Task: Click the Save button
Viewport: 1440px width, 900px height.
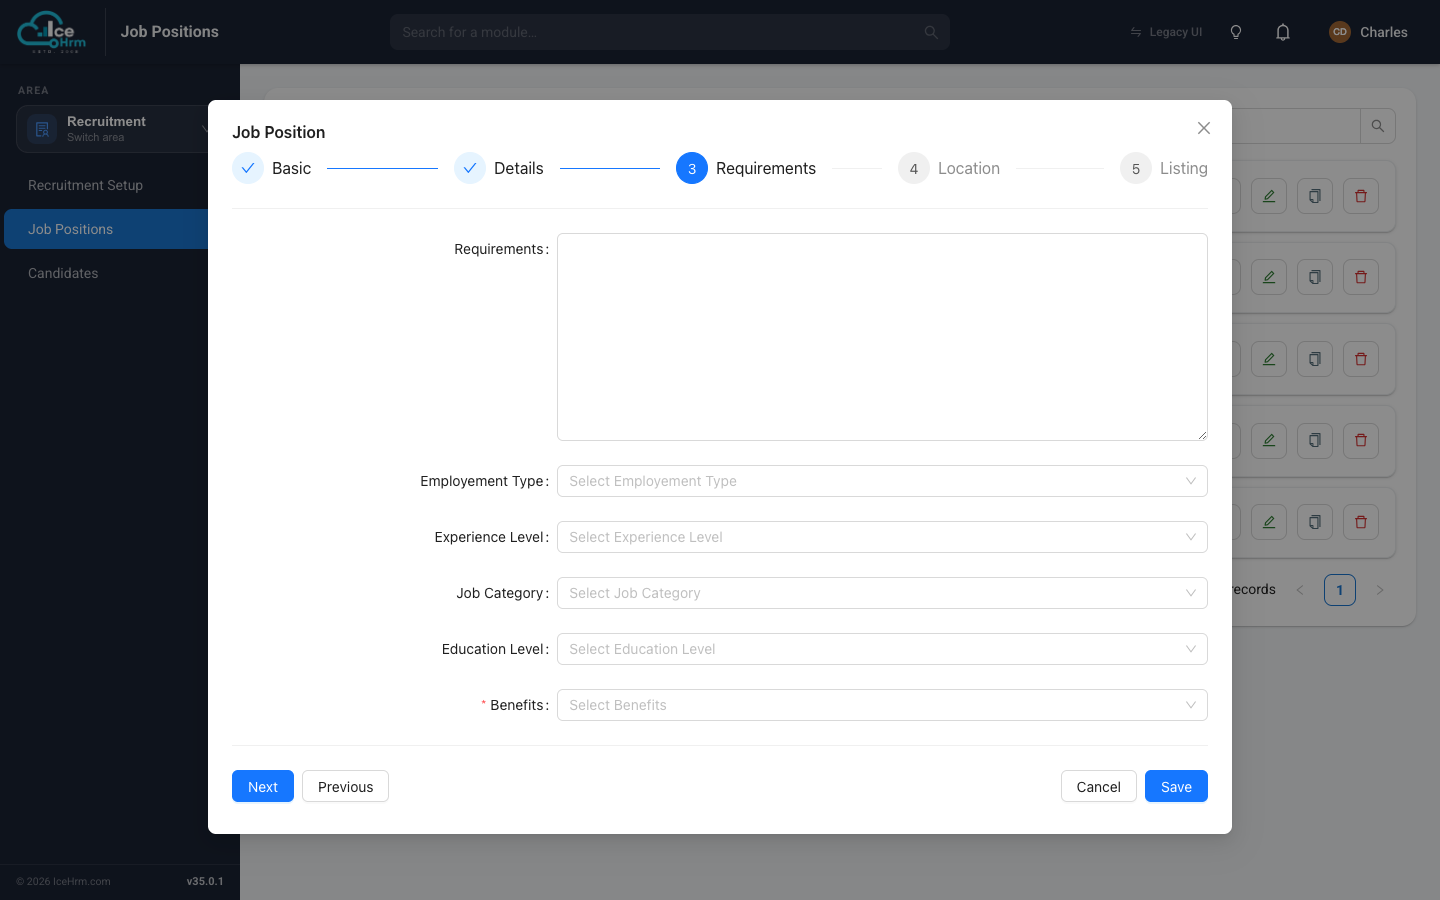Action: pos(1176,786)
